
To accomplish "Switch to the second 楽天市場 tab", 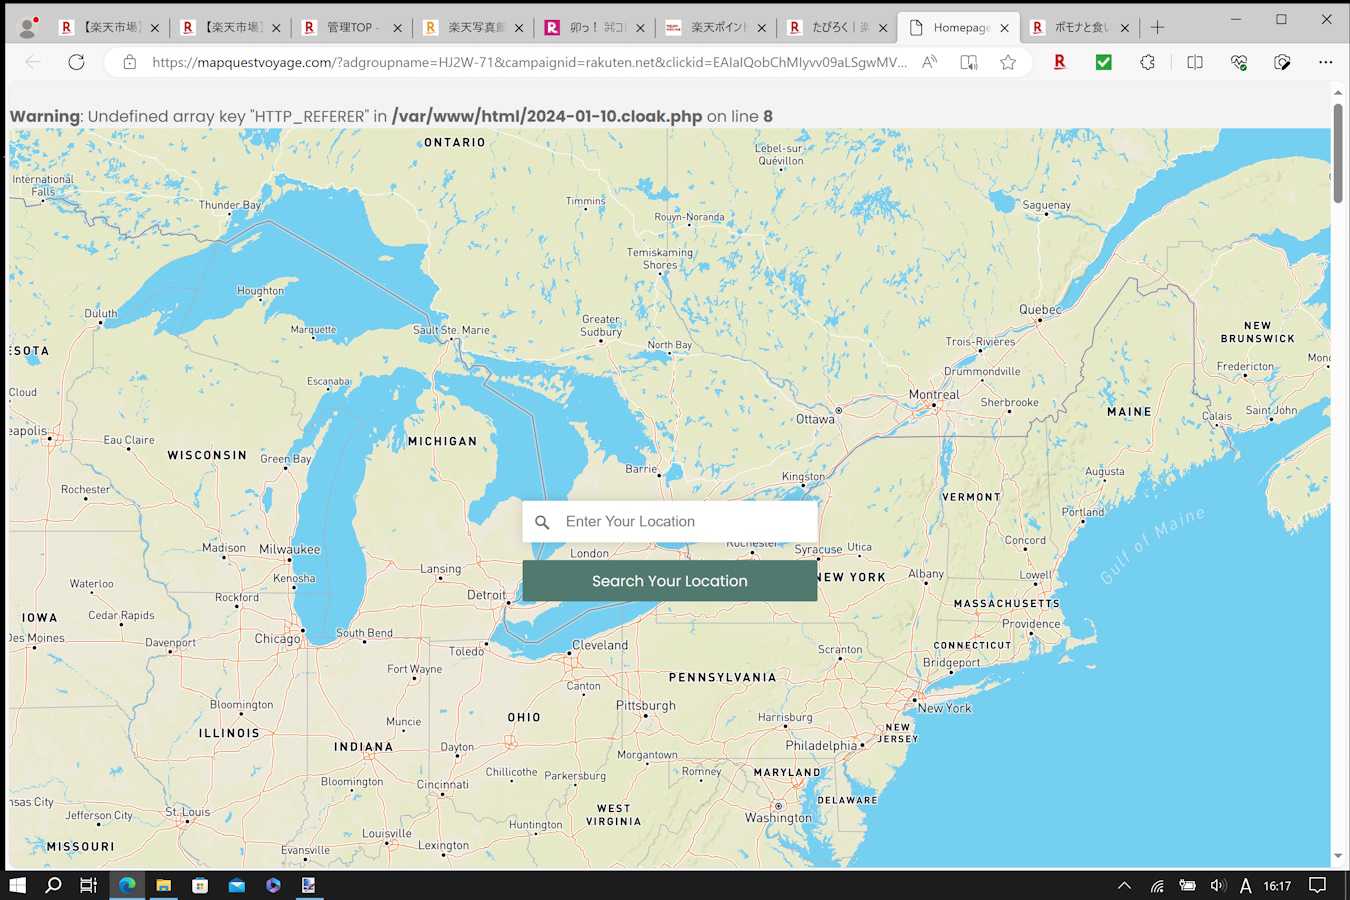I will point(230,28).
